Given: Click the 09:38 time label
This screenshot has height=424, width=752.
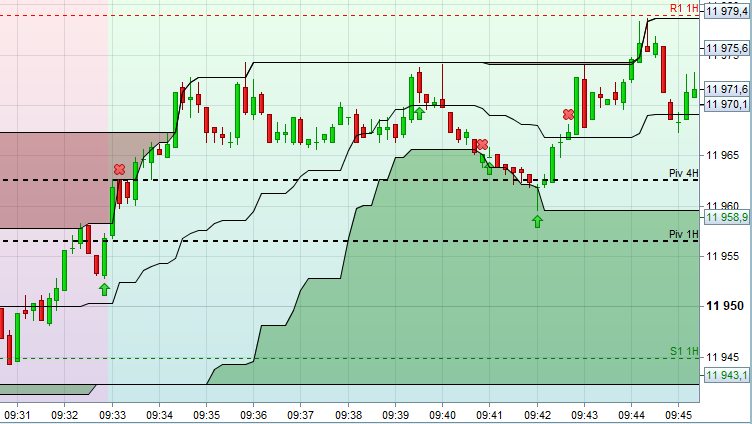Looking at the screenshot, I should pos(348,415).
